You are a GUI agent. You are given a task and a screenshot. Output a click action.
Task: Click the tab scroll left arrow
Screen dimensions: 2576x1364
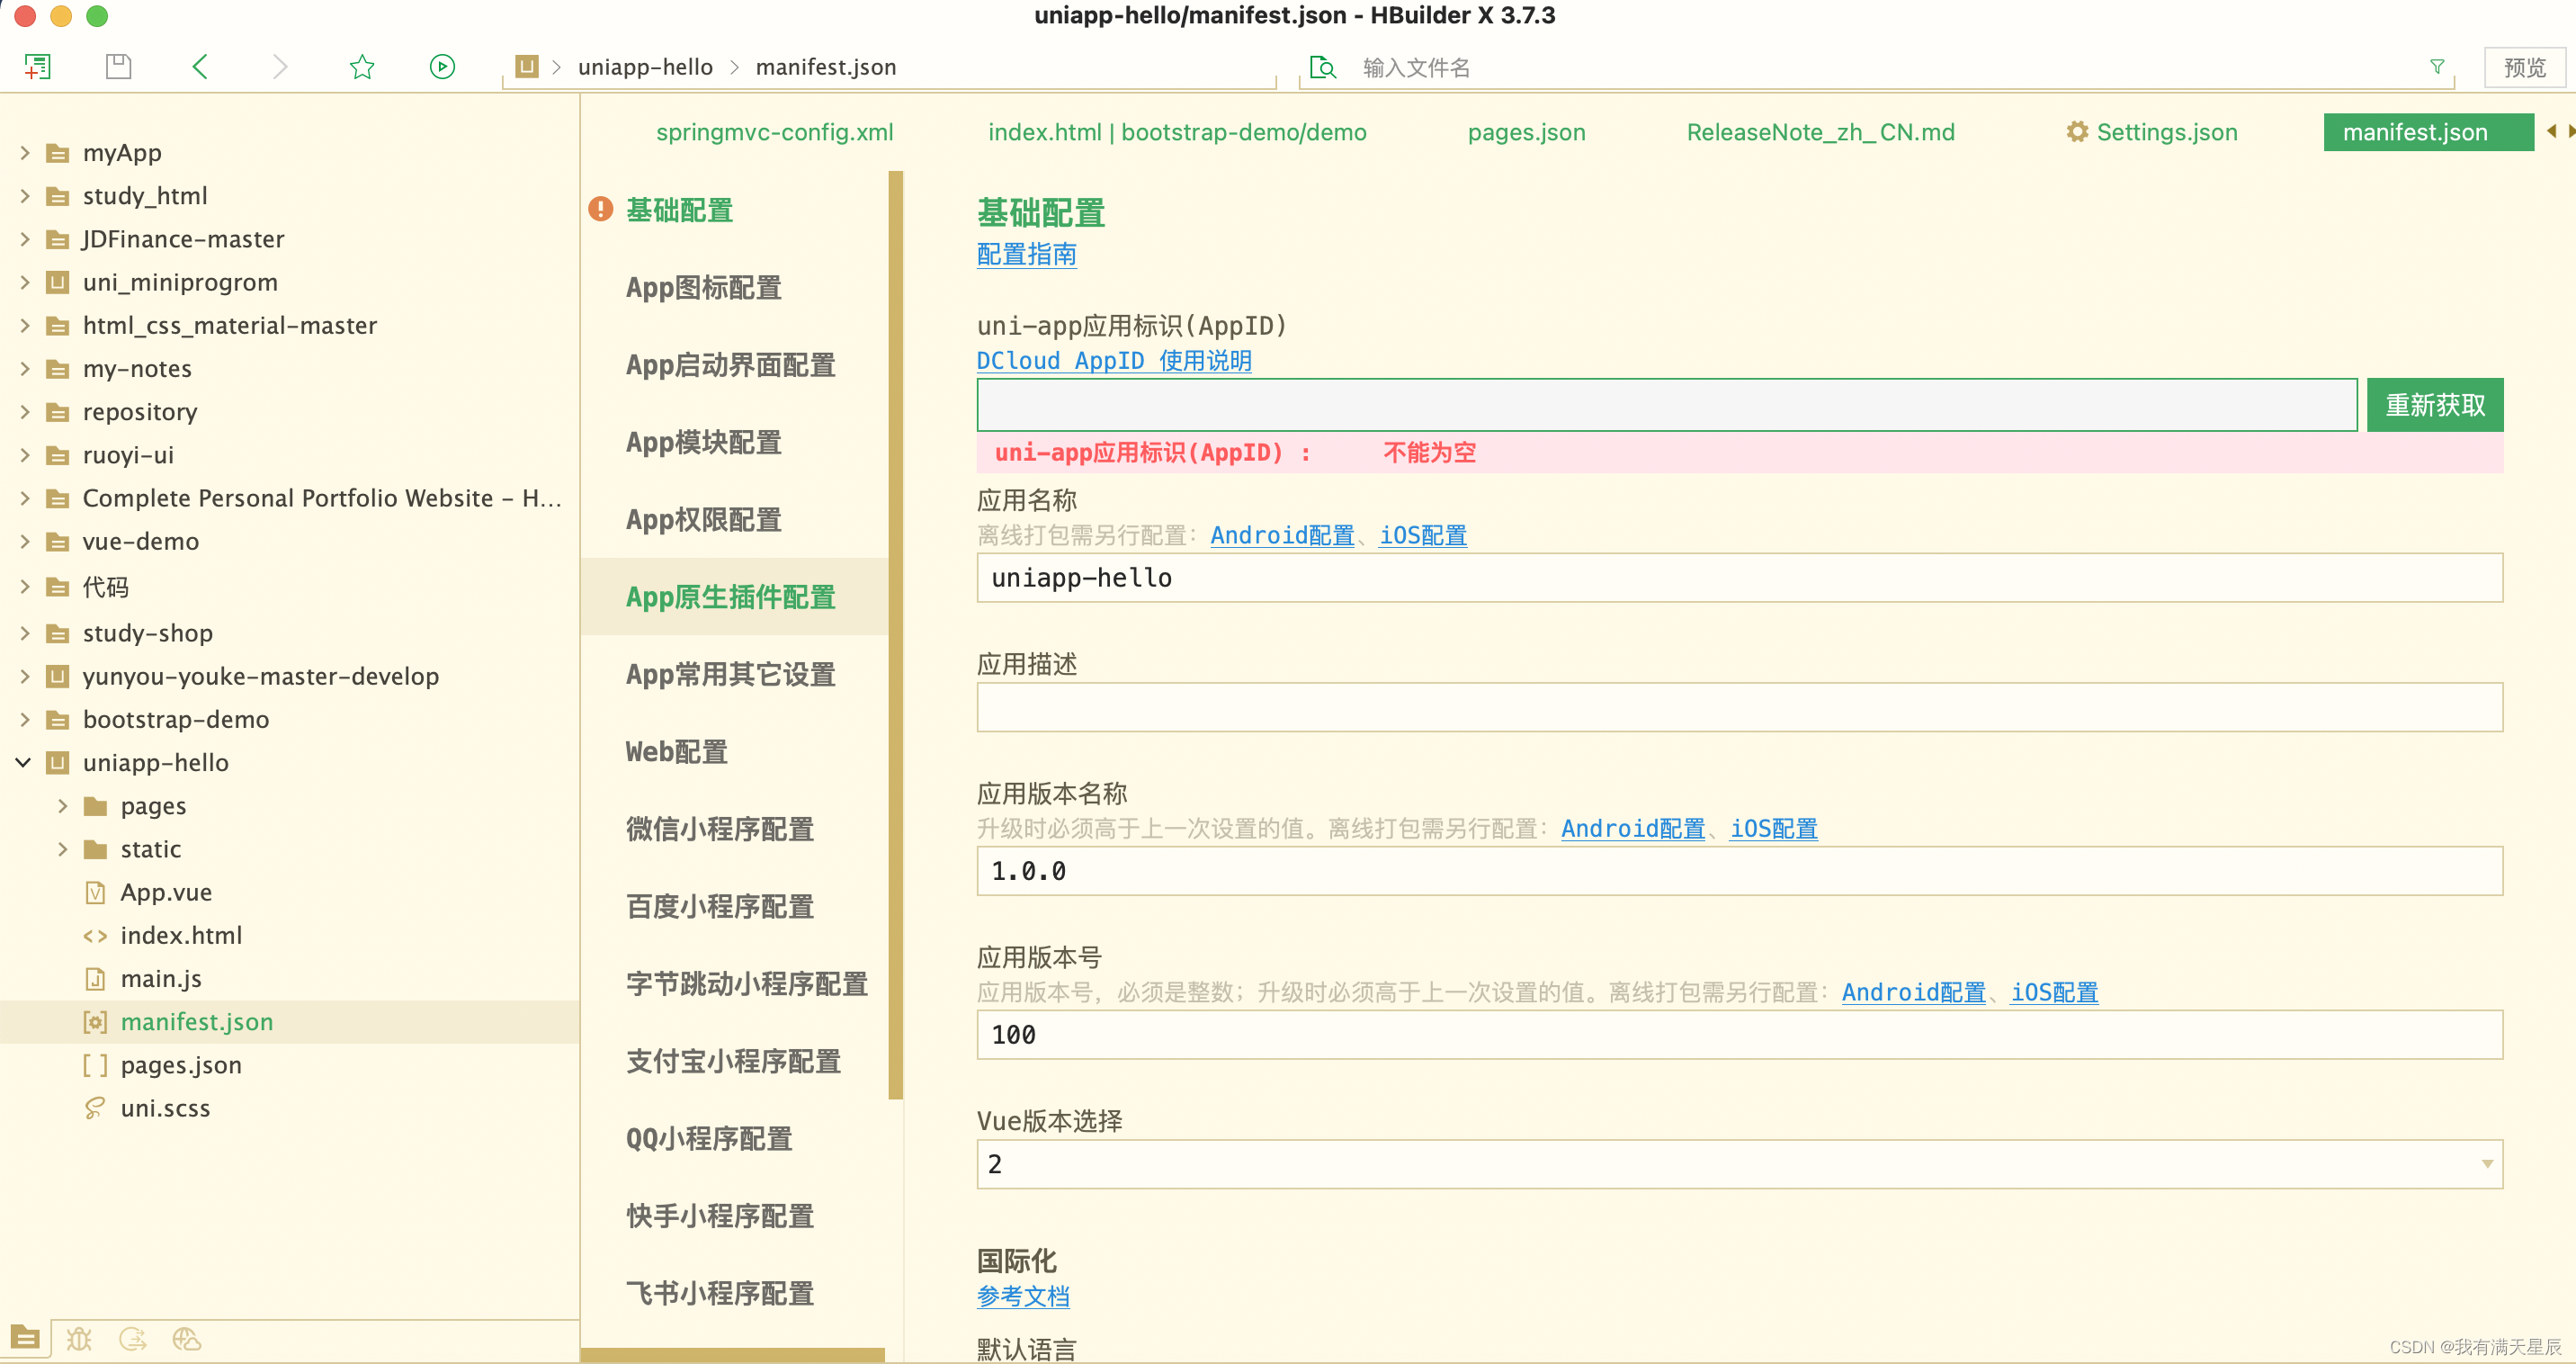[x=2551, y=131]
